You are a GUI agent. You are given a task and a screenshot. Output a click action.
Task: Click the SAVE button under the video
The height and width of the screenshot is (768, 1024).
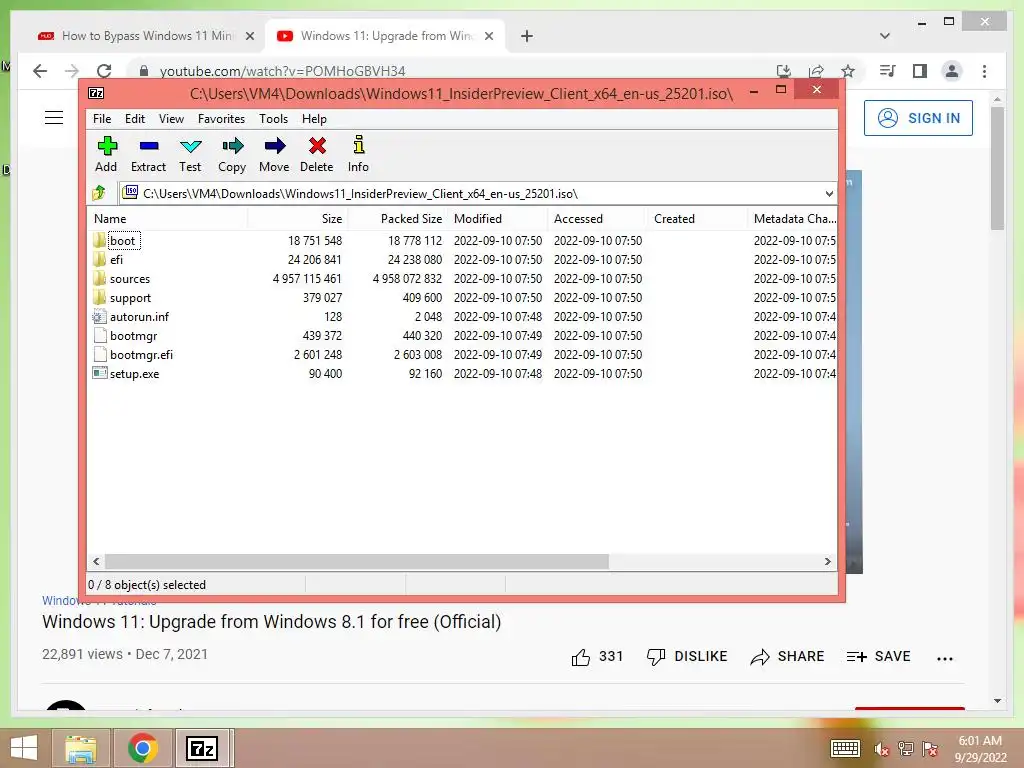[x=878, y=656]
